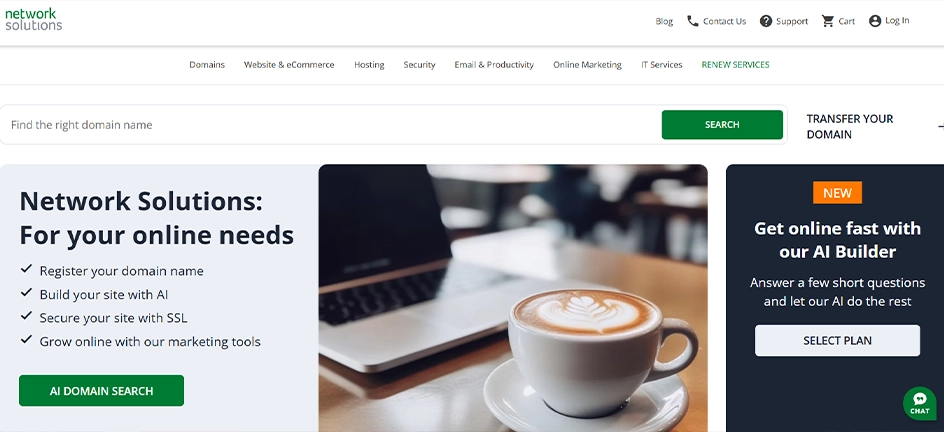Click the Log In profile icon
The height and width of the screenshot is (432, 944).
875,21
